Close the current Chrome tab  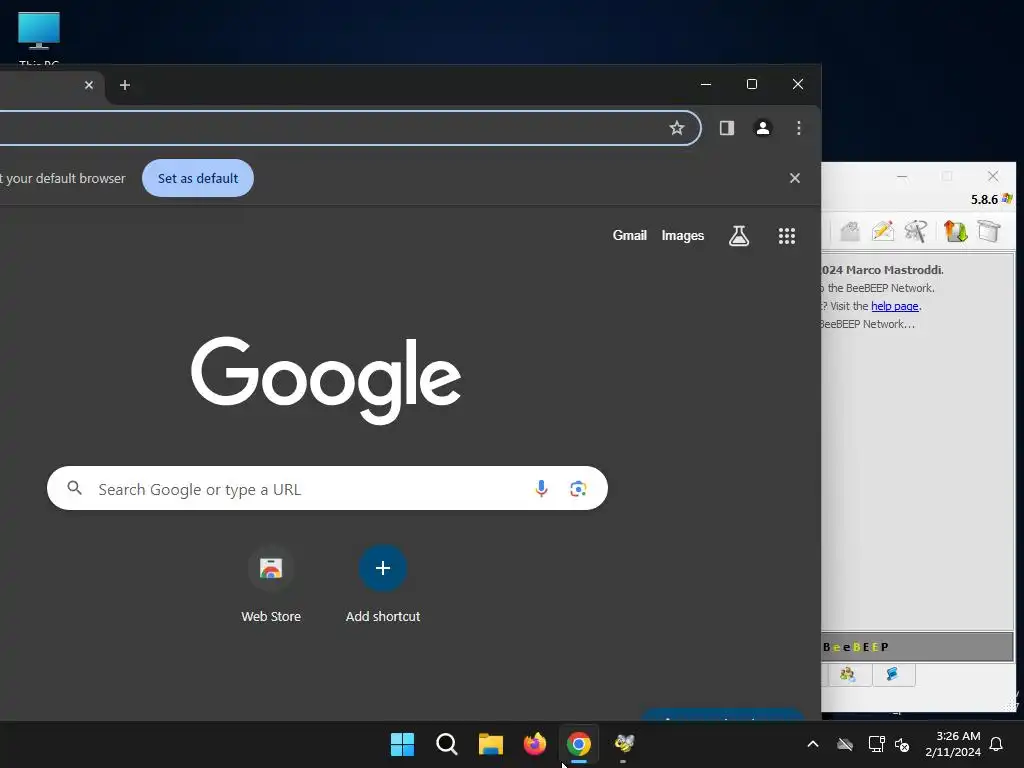pos(89,85)
